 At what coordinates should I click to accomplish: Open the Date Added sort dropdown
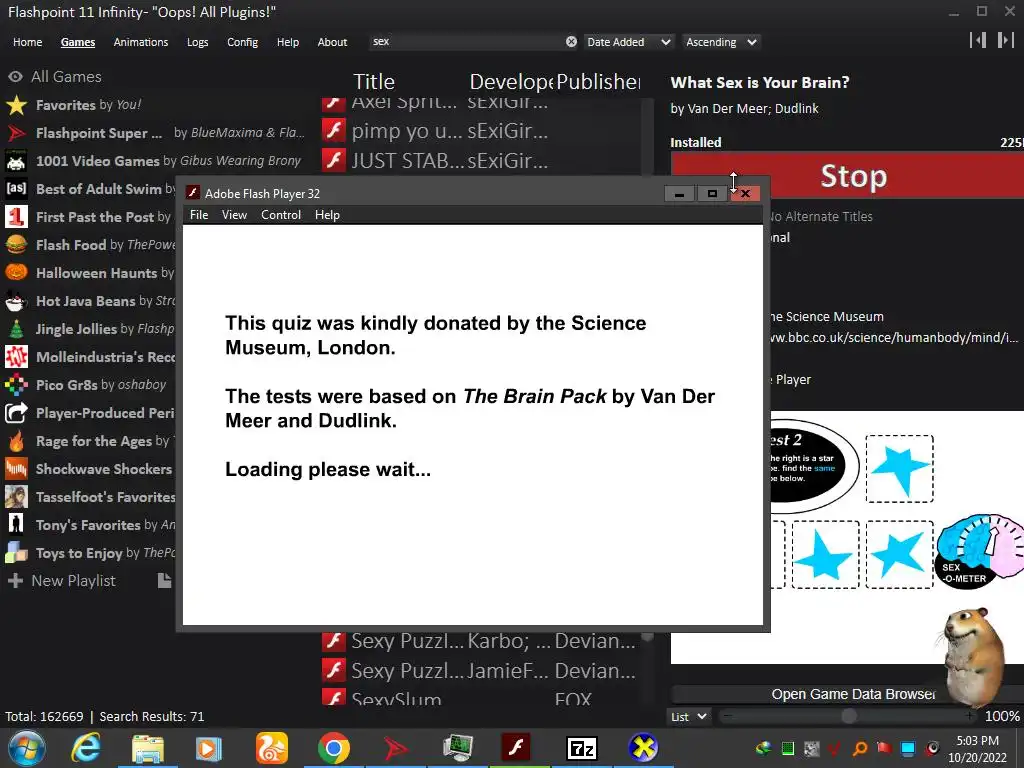pos(629,42)
